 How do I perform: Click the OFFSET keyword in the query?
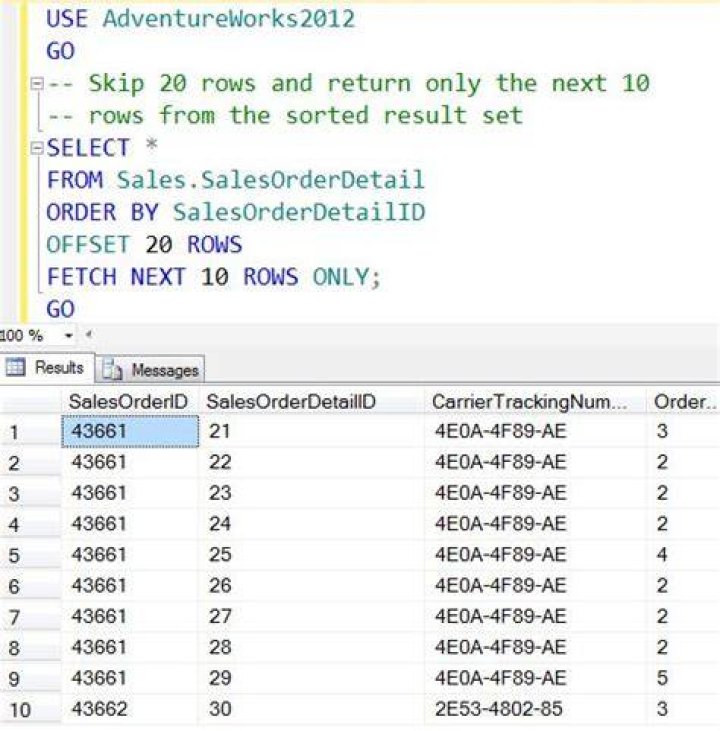[88, 244]
